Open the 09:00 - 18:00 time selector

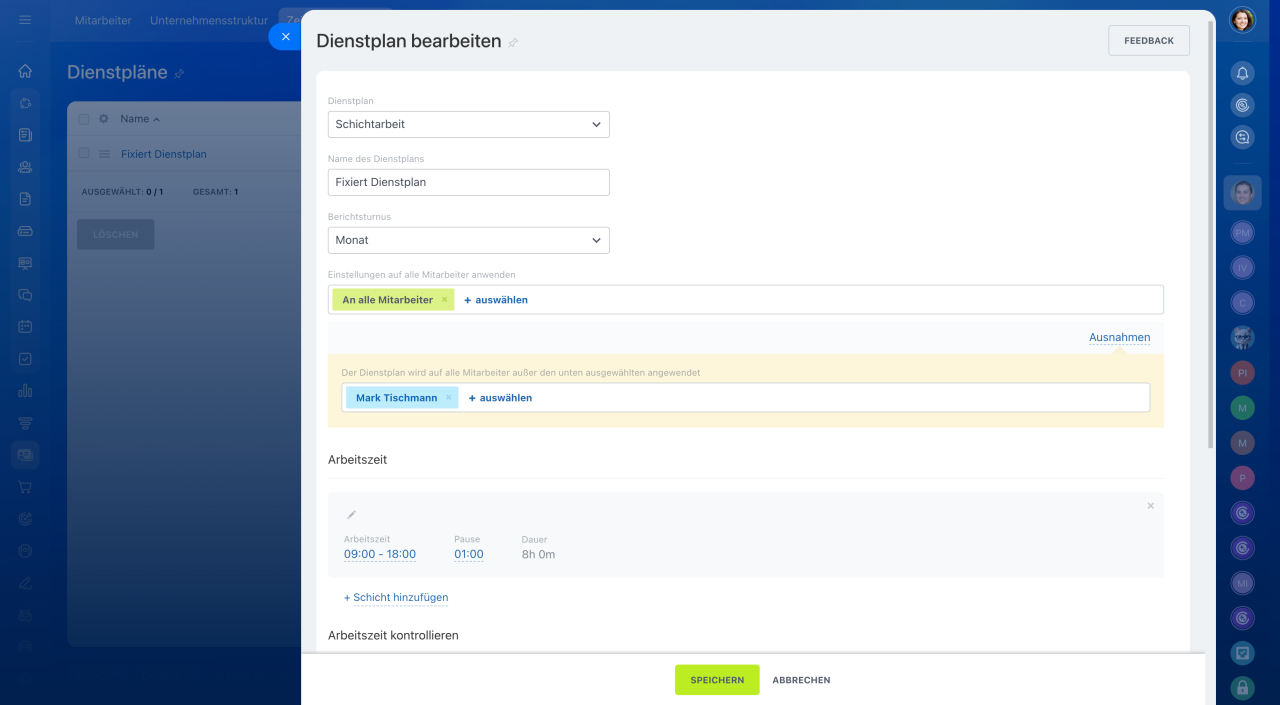pyautogui.click(x=380, y=555)
